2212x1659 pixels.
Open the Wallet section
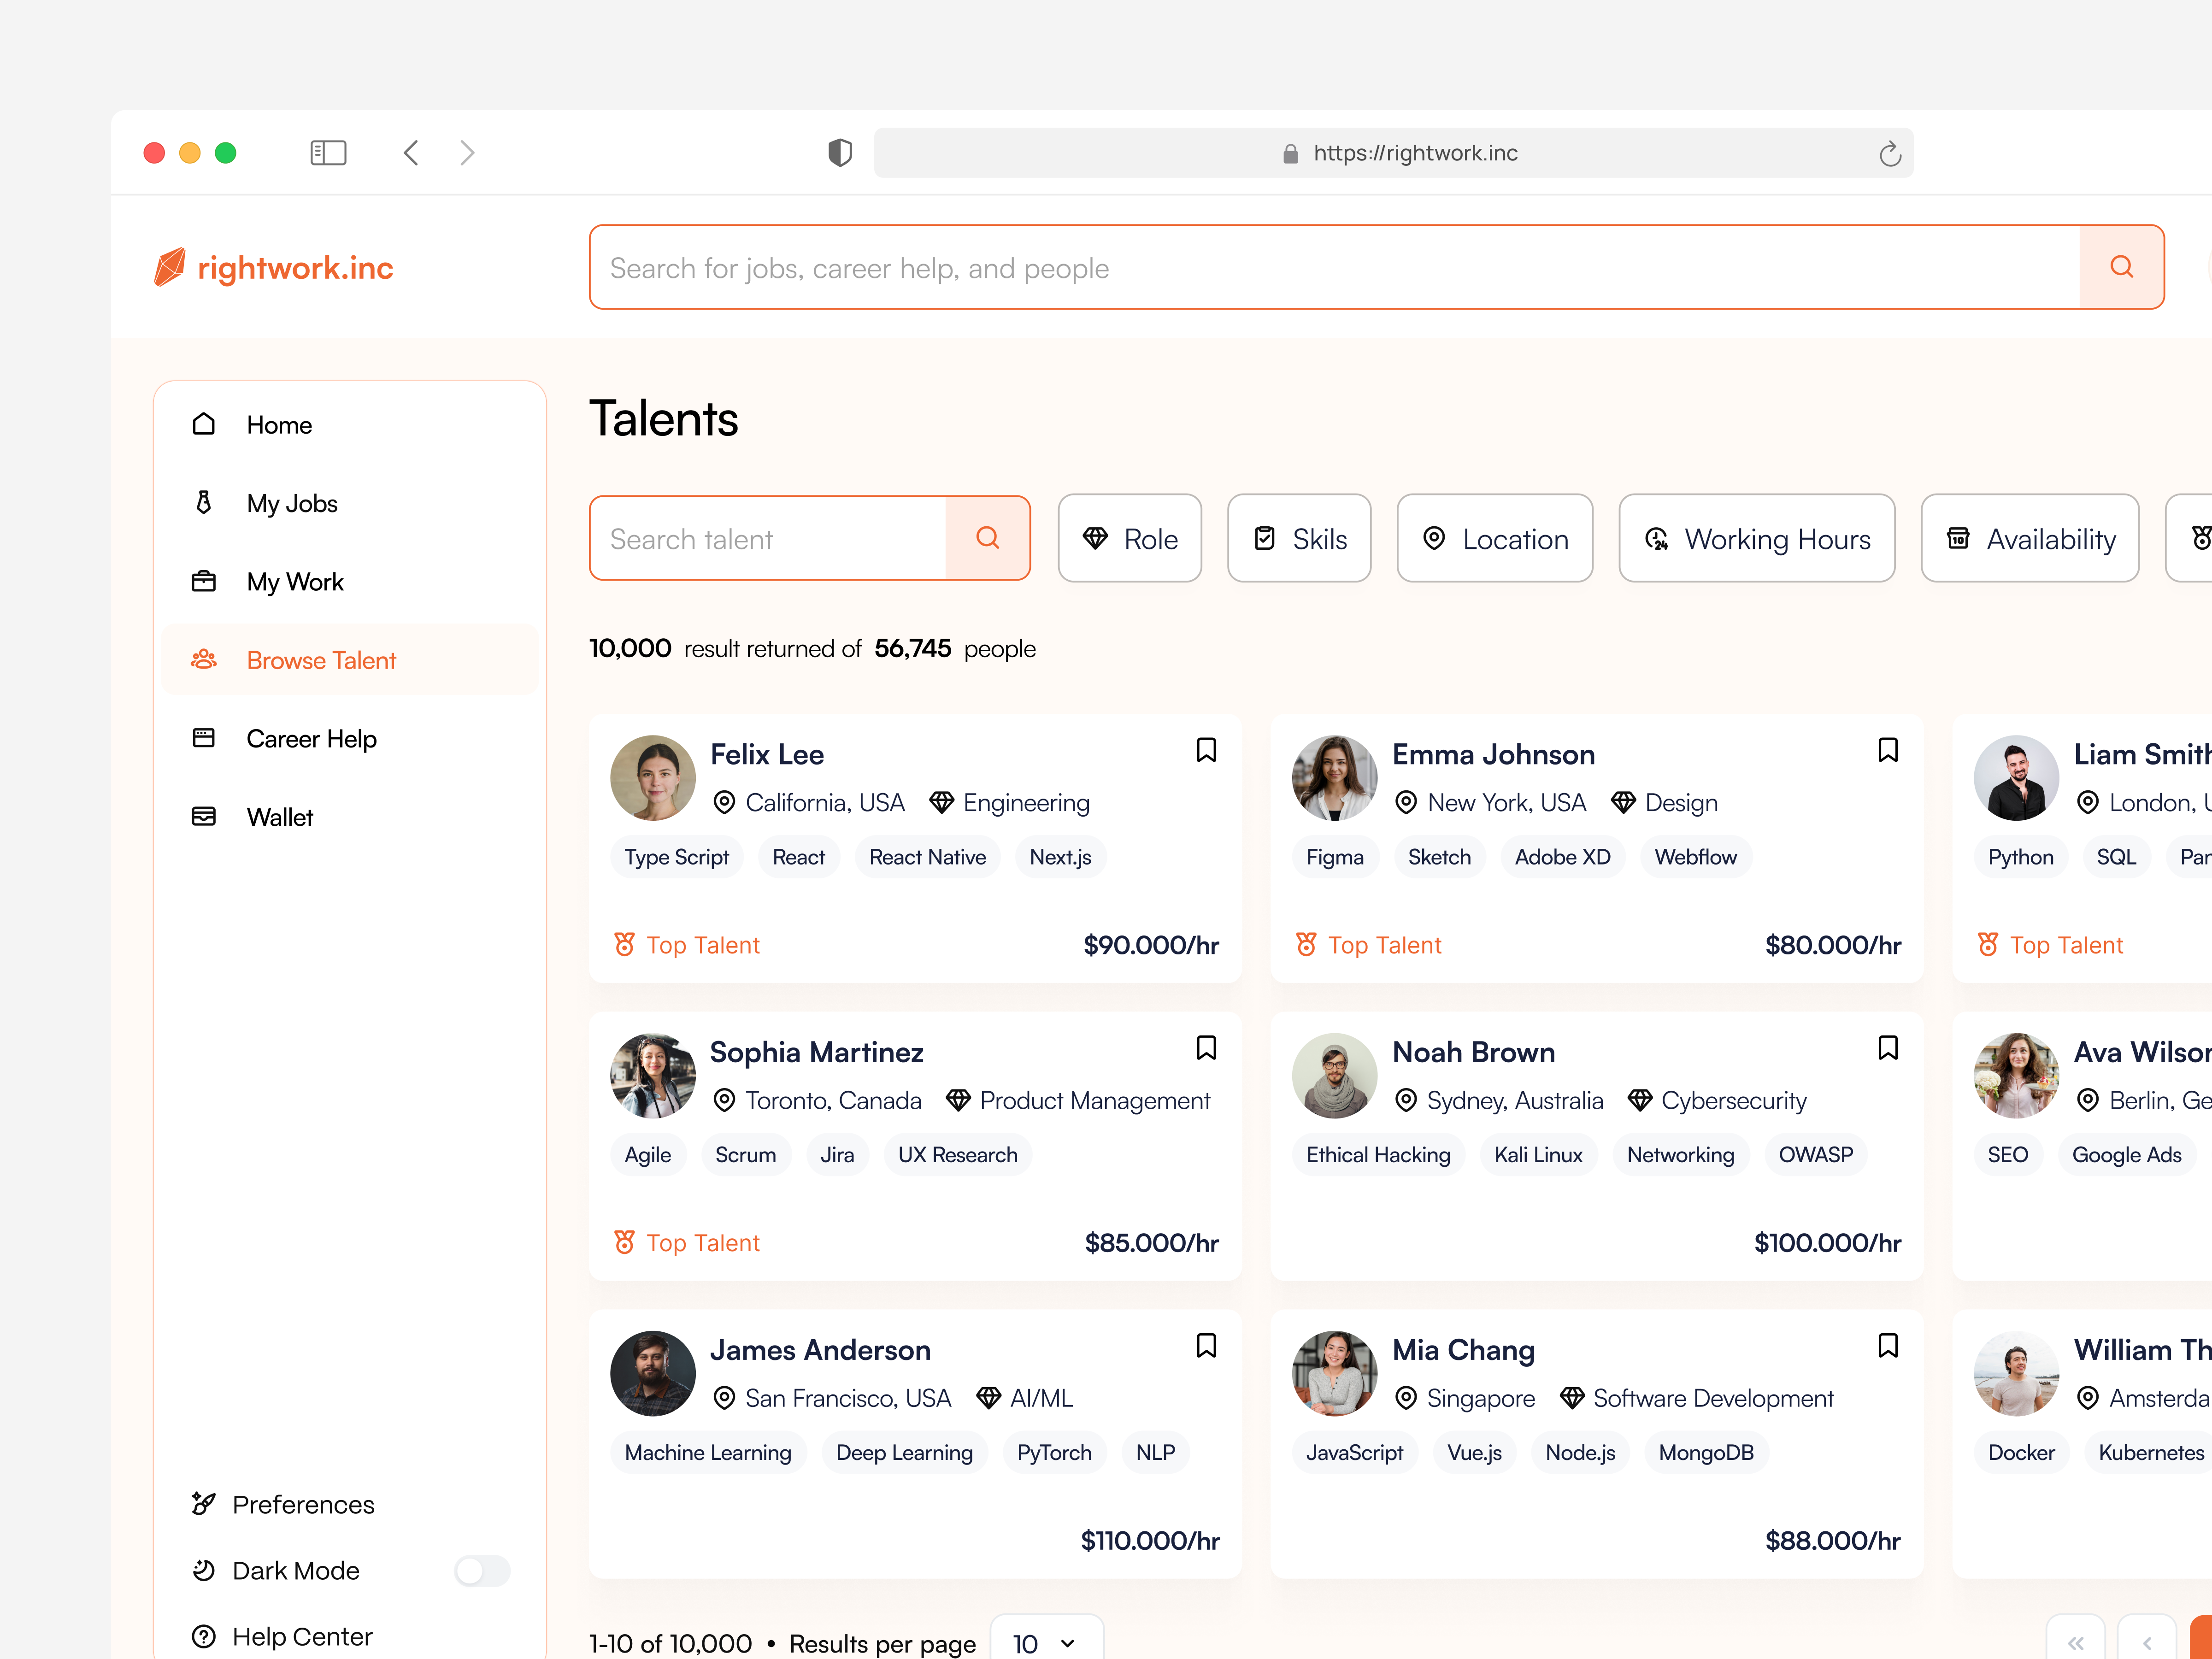tap(280, 816)
